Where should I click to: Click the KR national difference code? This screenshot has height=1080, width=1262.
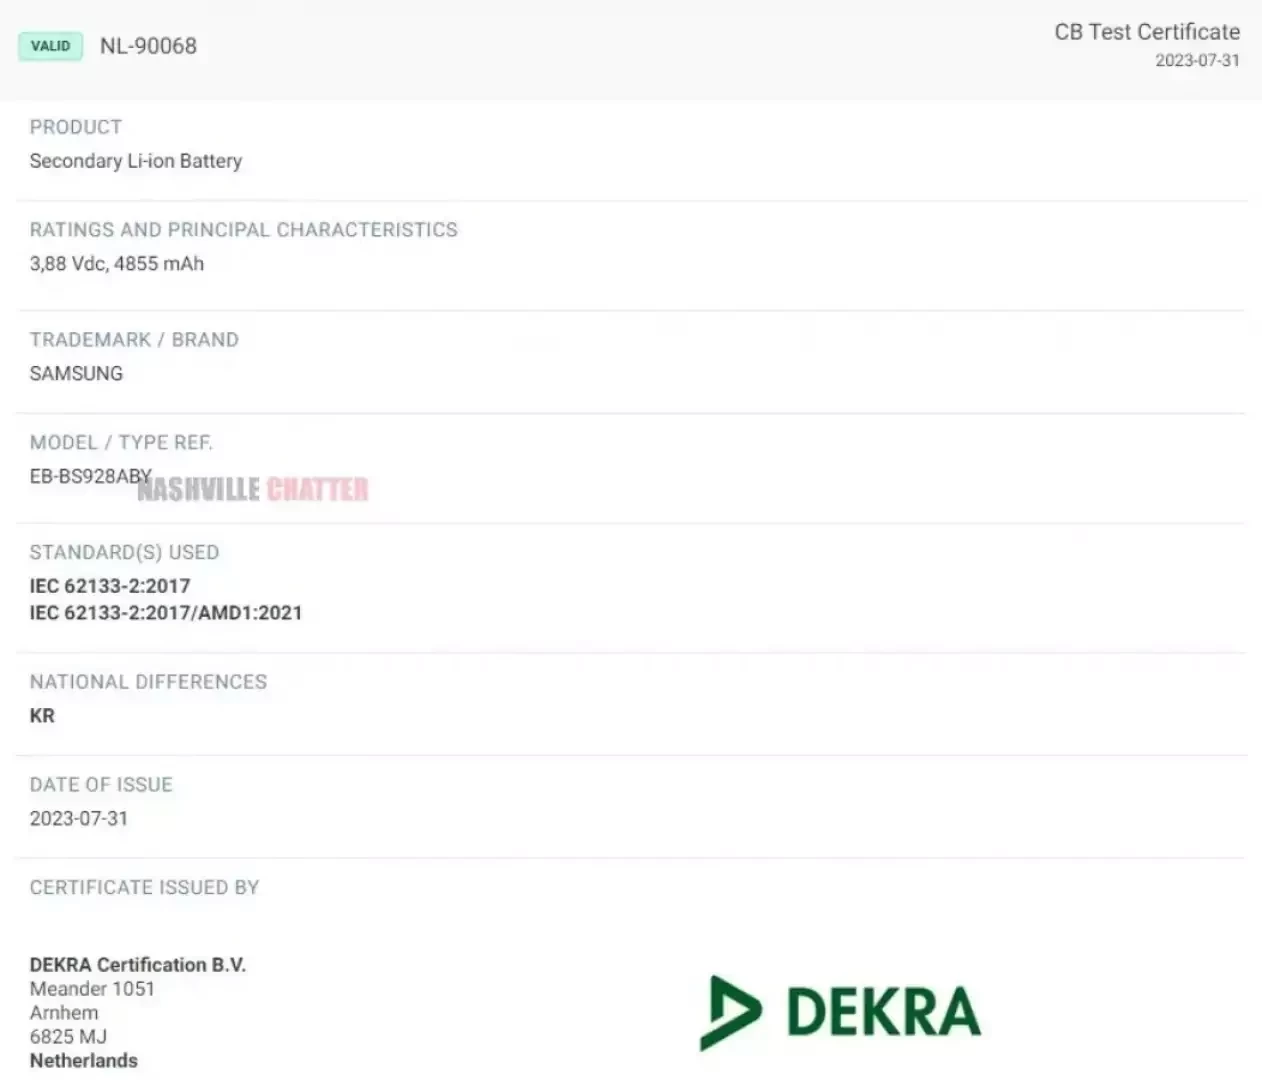[42, 716]
